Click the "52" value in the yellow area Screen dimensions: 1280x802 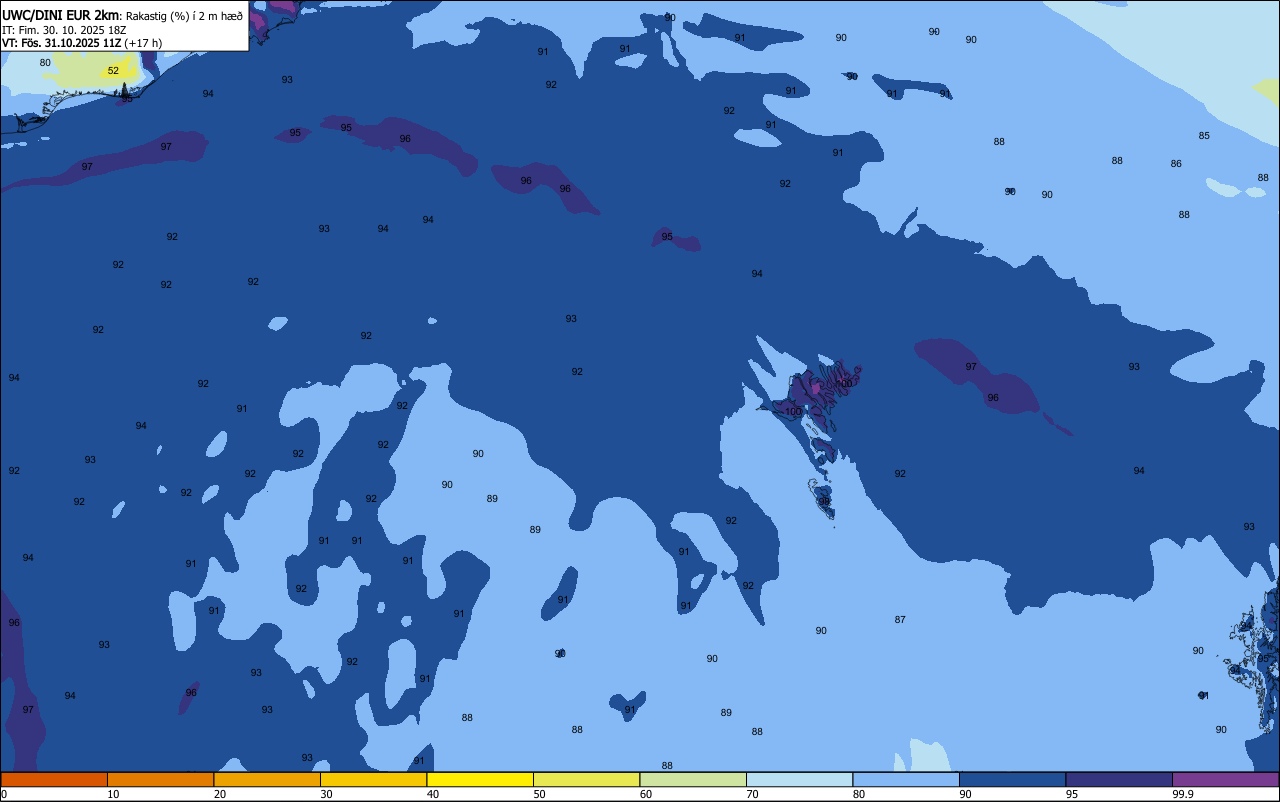113,71
